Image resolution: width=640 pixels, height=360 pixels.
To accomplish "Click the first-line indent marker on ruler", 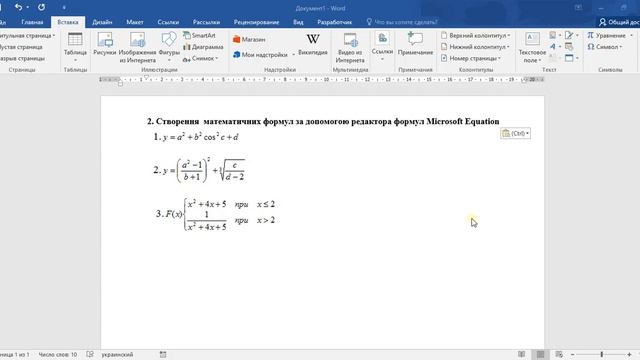I will click(x=147, y=77).
